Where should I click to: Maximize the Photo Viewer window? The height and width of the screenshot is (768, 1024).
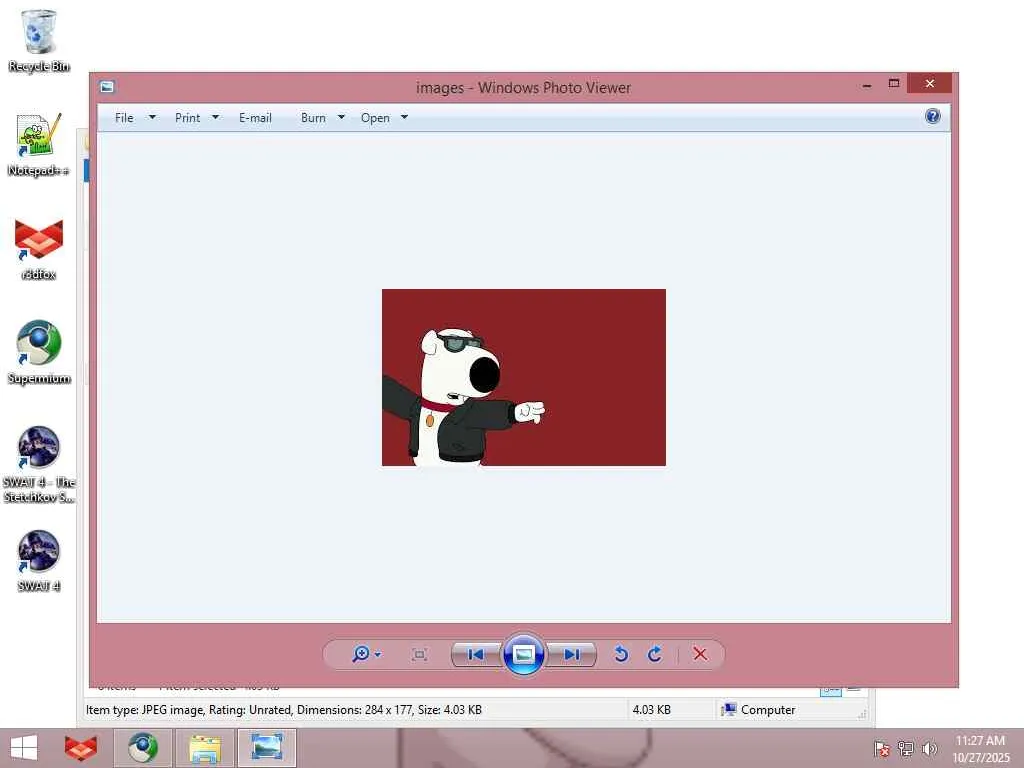(894, 84)
